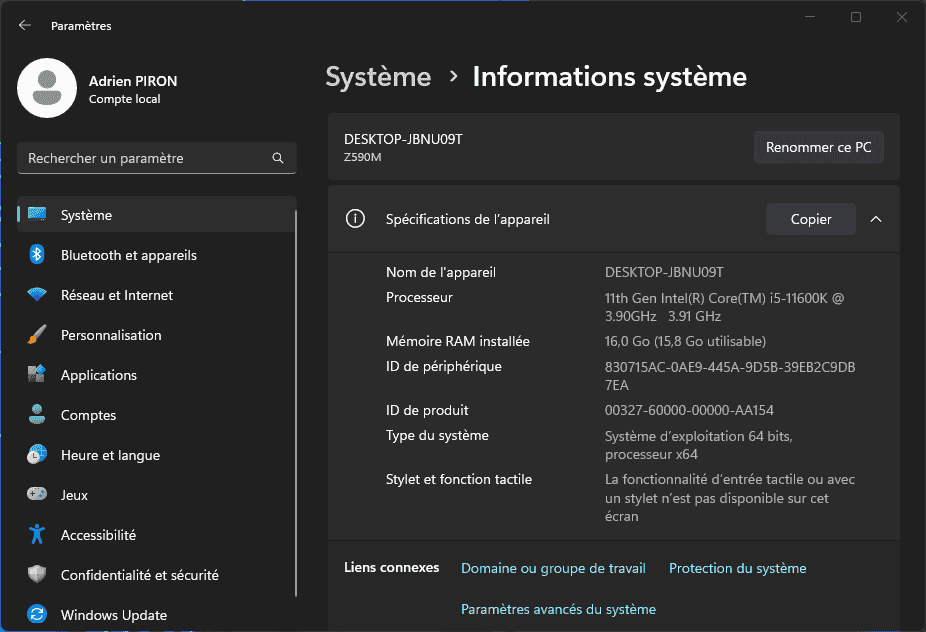Screen dimensions: 926x632
Task: Click the info icon beside Spécifications de l'appareil
Action: coord(355,219)
